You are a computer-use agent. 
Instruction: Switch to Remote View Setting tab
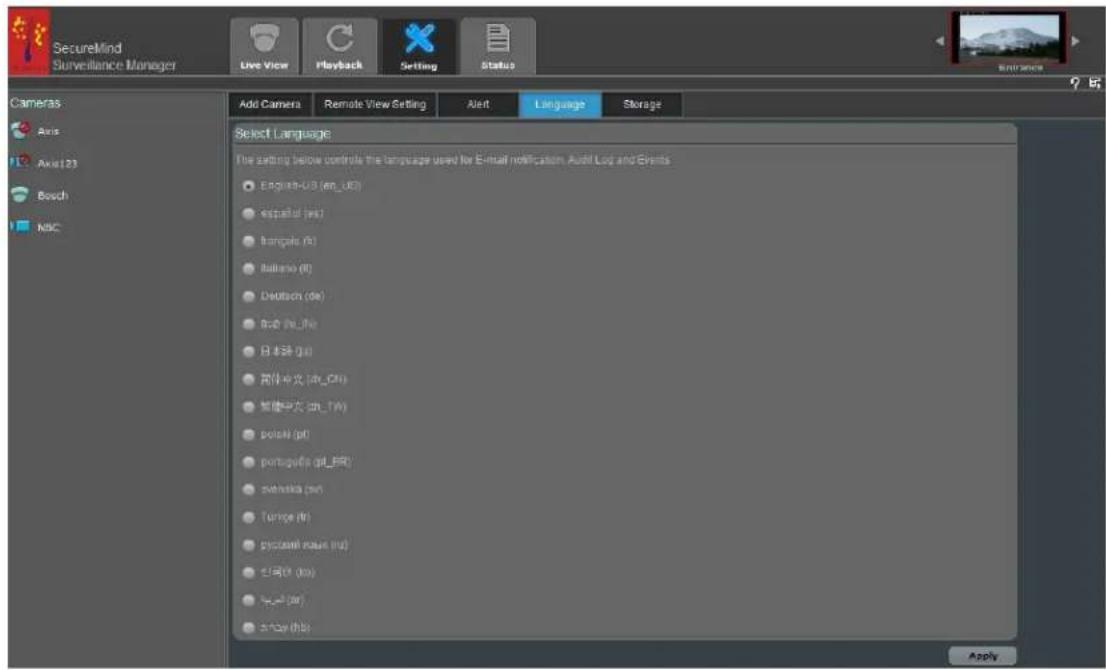375,104
